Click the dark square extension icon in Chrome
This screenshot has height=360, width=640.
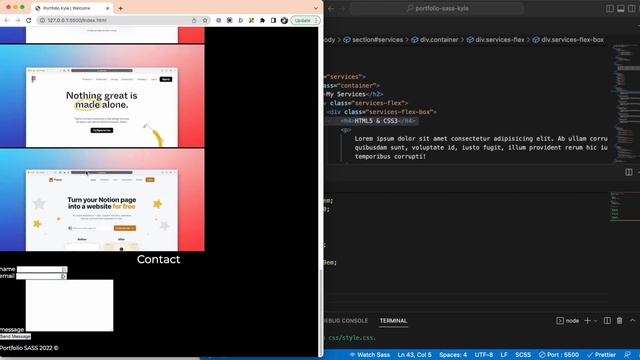pyautogui.click(x=229, y=20)
